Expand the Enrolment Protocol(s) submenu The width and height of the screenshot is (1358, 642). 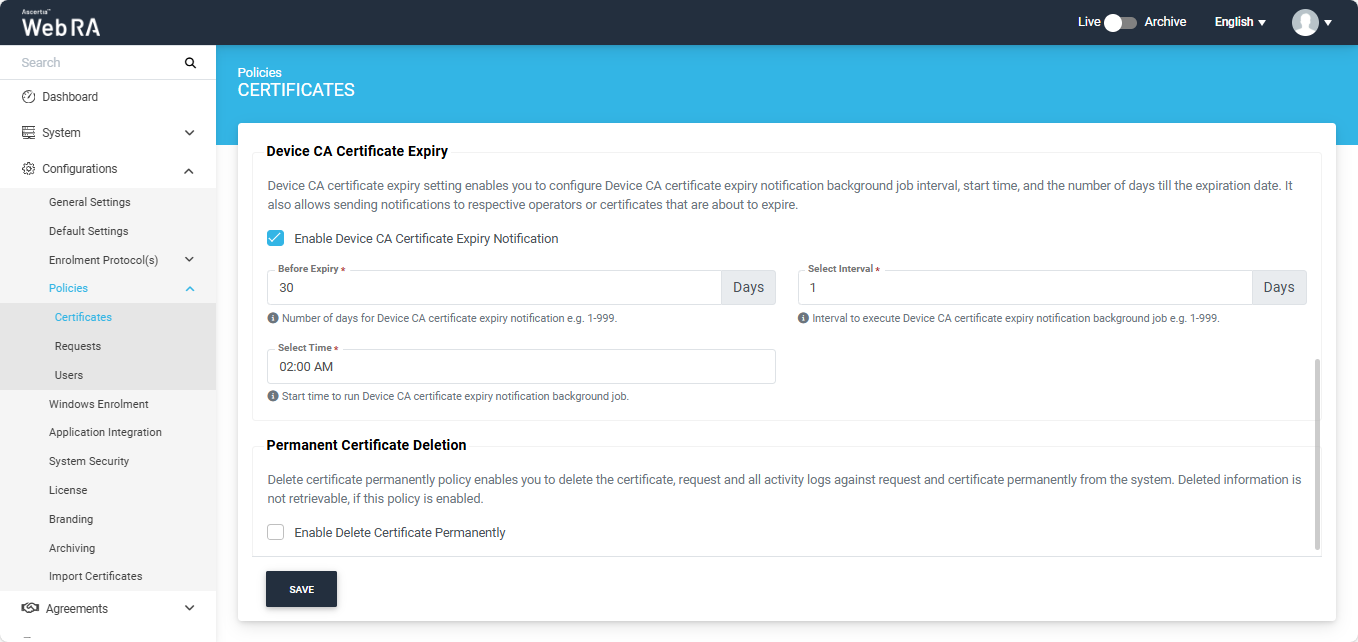(x=189, y=260)
